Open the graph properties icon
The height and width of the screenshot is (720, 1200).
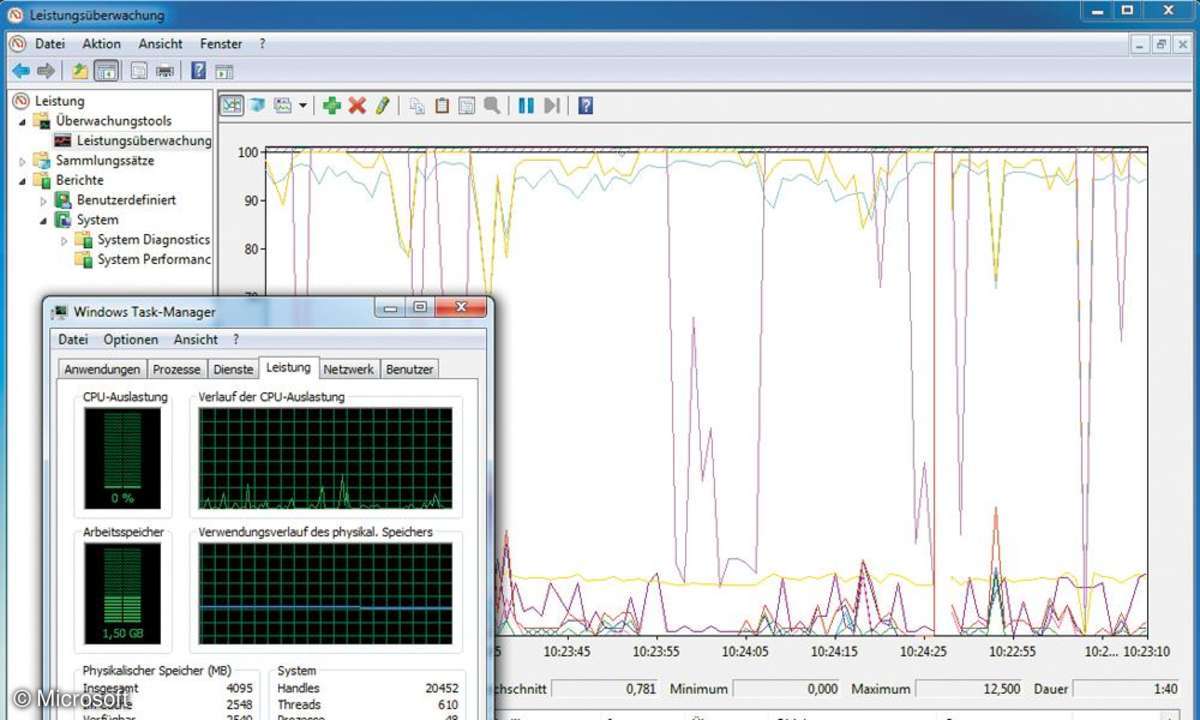467,105
